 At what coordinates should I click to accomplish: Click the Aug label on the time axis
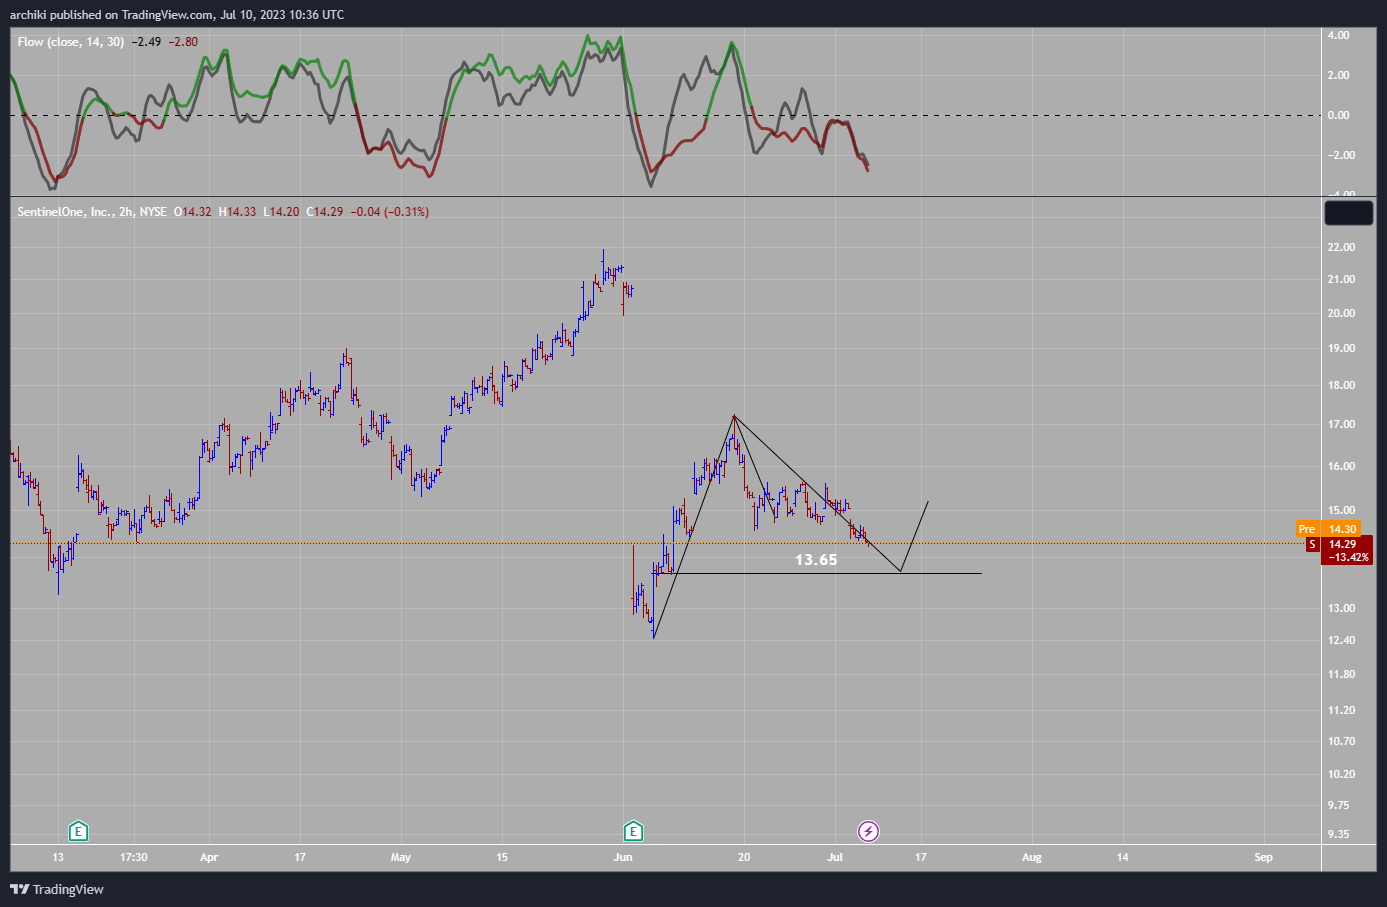click(x=1032, y=857)
